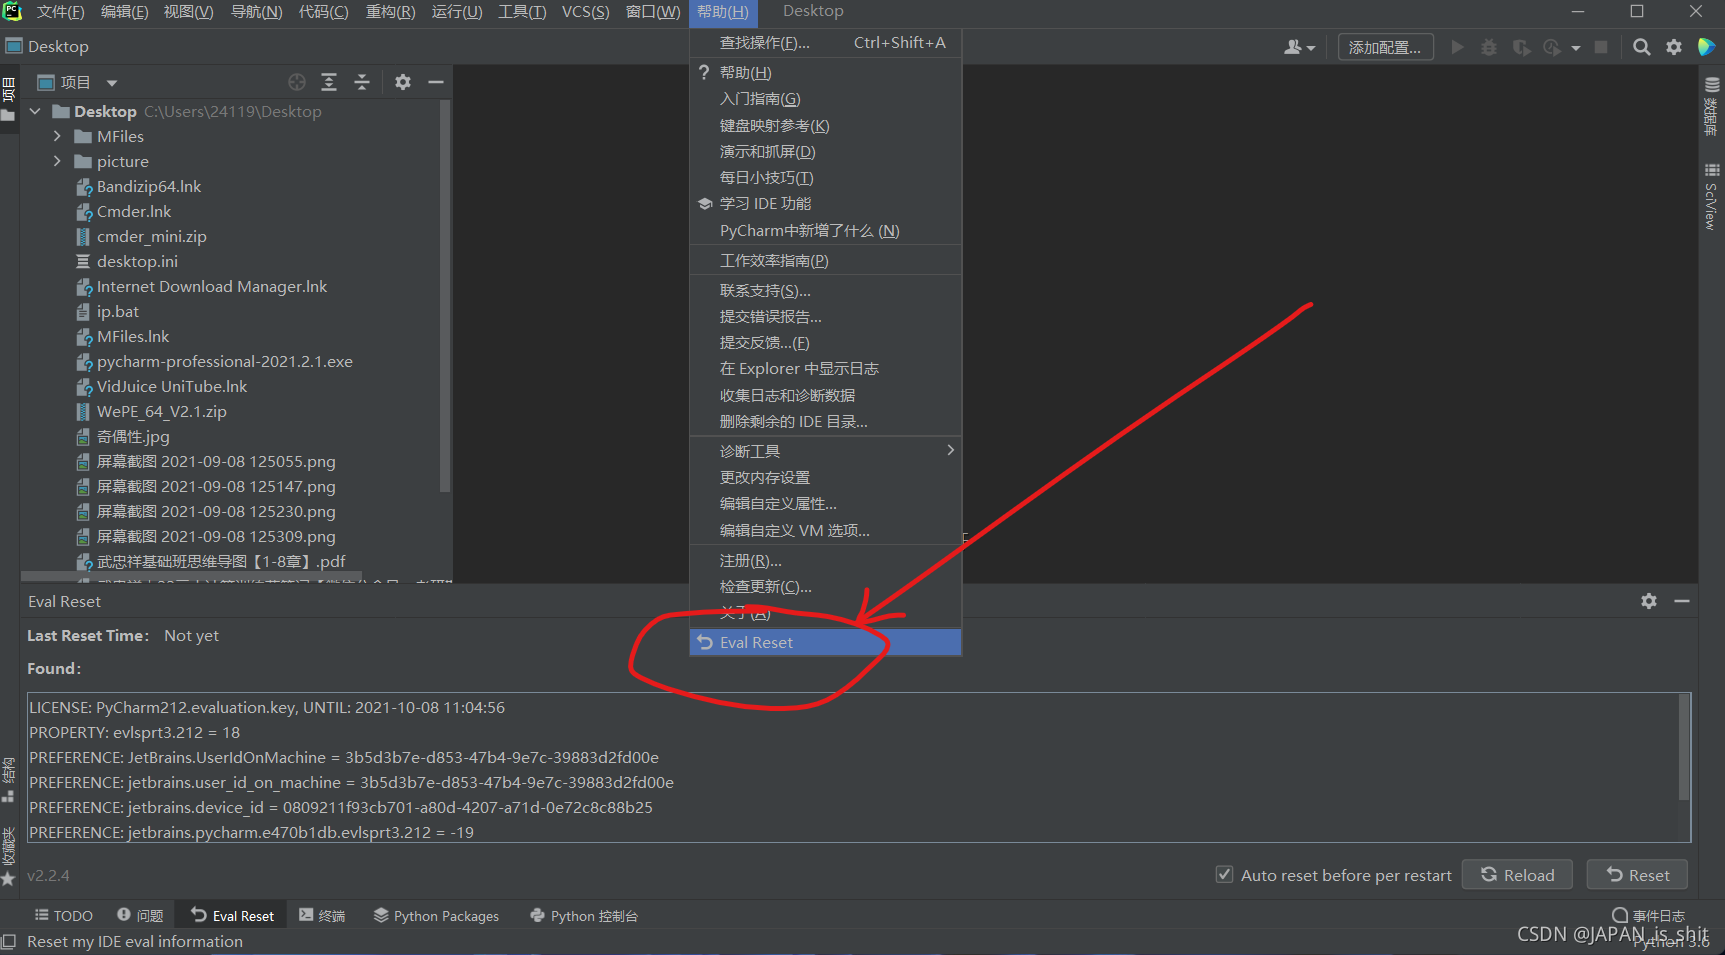
Task: Click the Found results vertical scrollbar
Action: [x=1683, y=745]
